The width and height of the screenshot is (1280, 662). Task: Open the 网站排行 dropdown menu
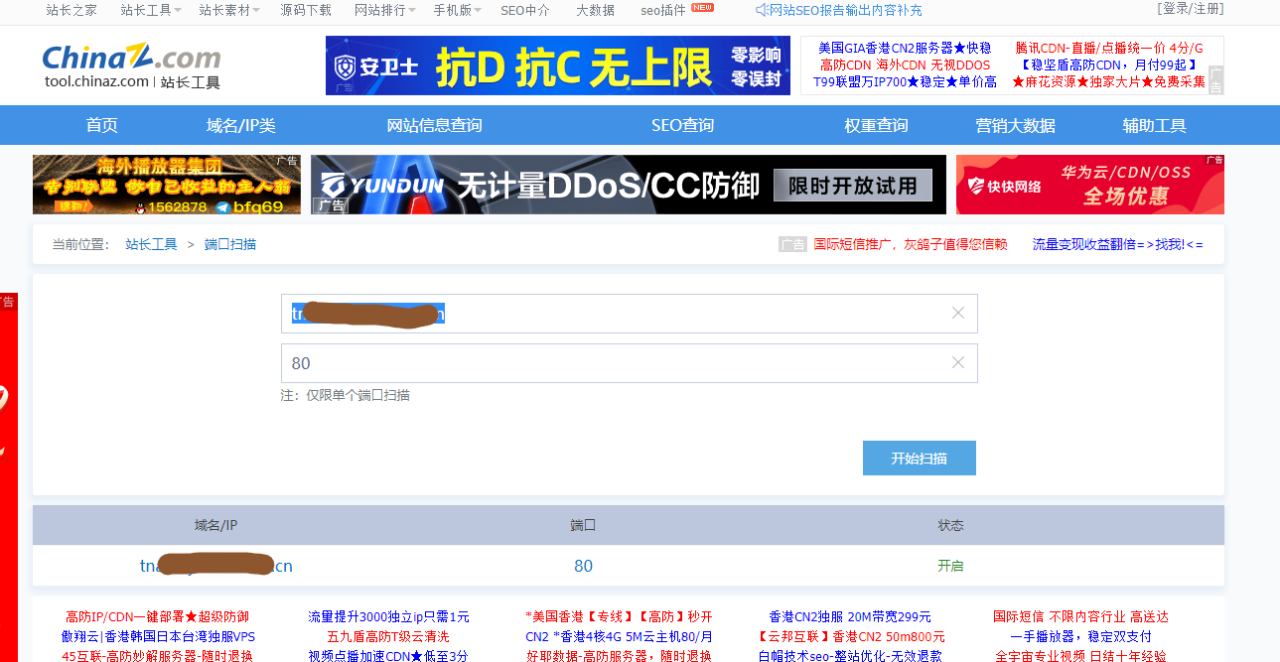379,10
